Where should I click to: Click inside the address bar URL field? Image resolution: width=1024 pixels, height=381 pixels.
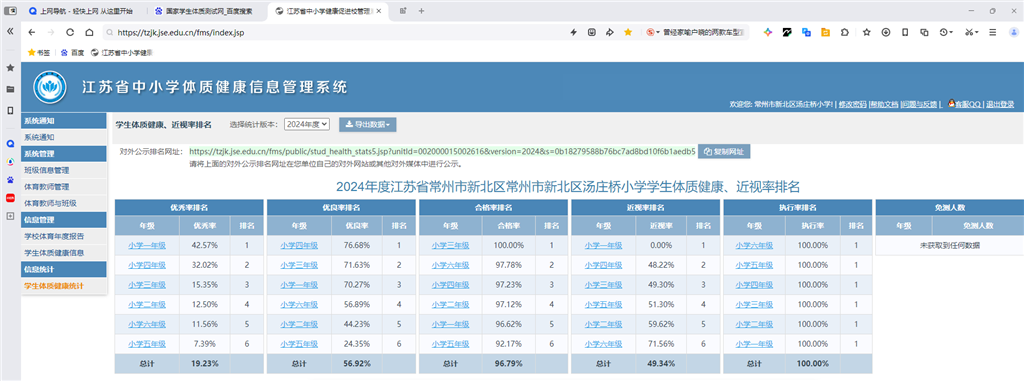click(x=333, y=32)
